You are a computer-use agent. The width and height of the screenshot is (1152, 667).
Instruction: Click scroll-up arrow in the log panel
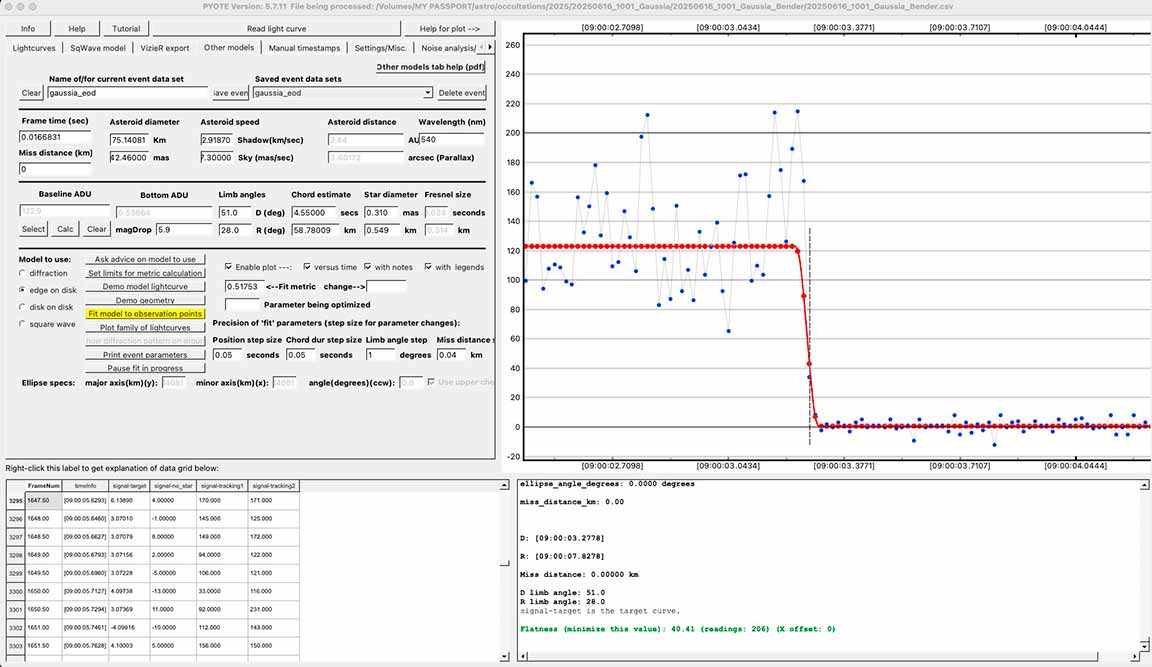[1145, 485]
